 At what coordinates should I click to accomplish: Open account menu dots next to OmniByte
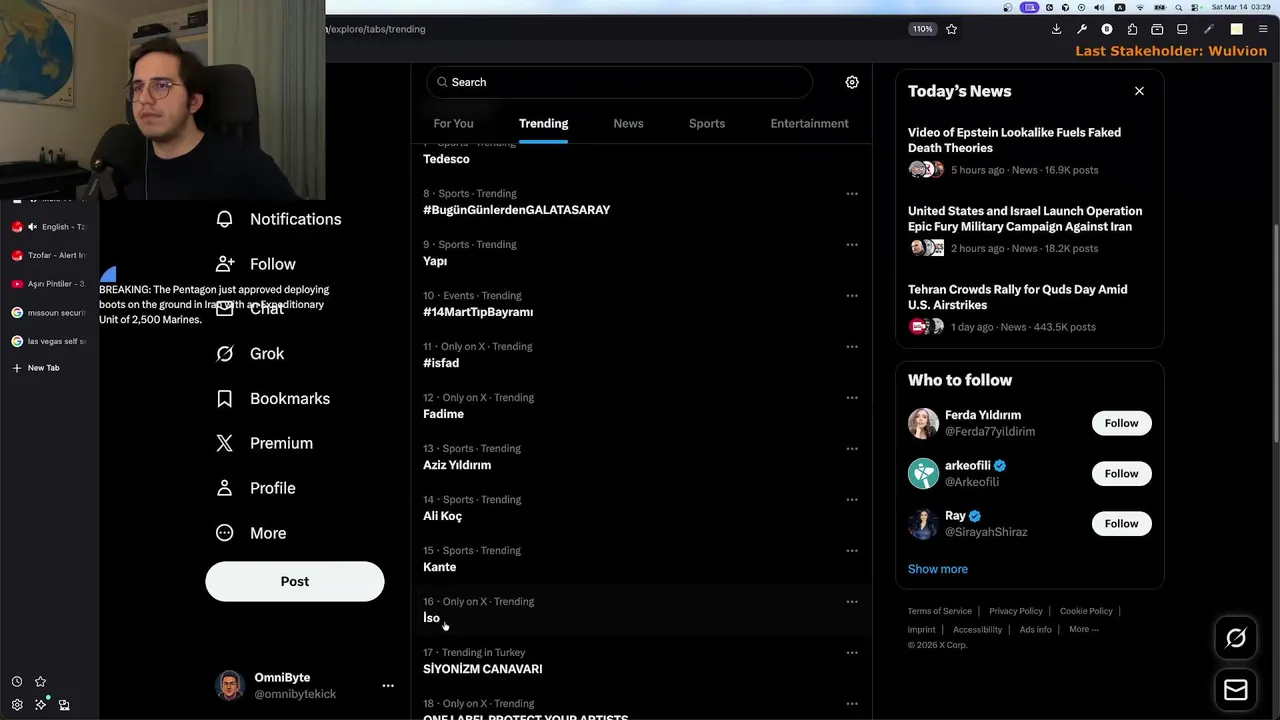[x=388, y=686]
